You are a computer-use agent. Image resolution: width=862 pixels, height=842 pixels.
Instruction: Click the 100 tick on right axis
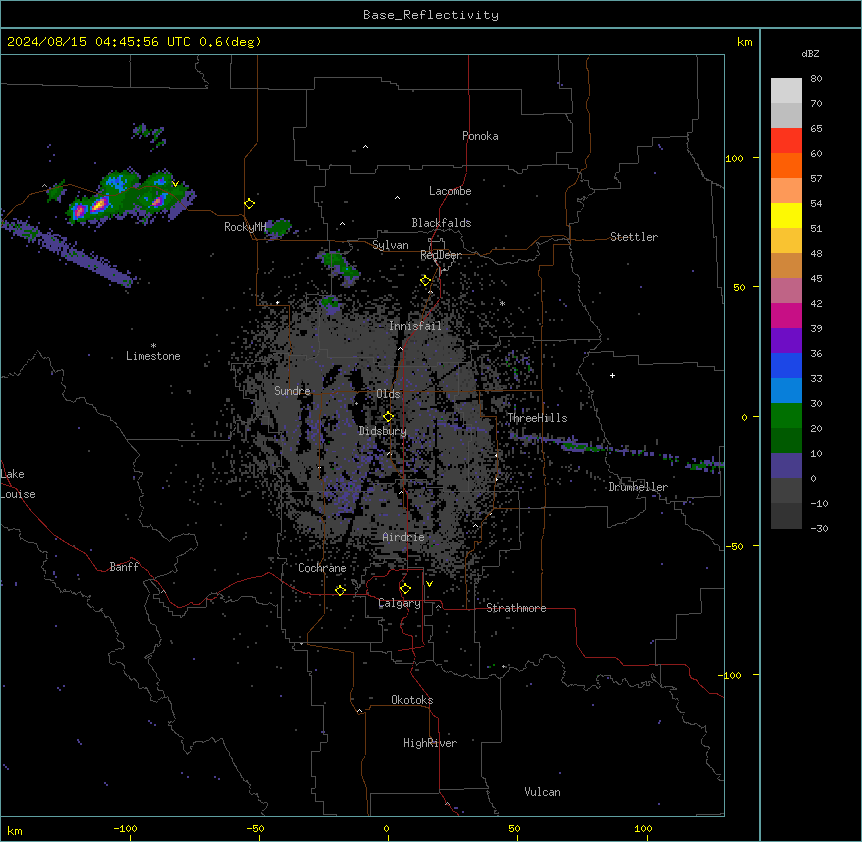pyautogui.click(x=734, y=158)
